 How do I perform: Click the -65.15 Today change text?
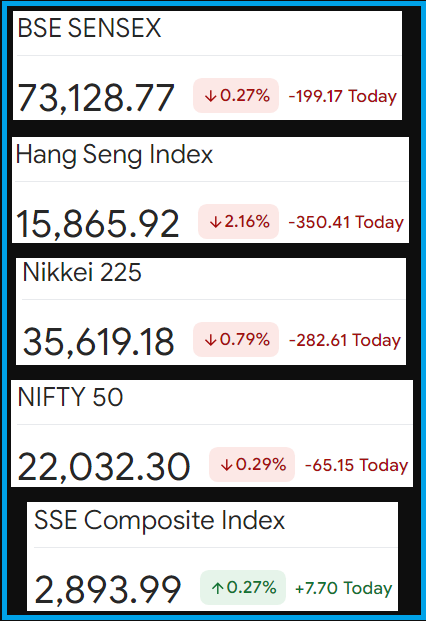[356, 465]
